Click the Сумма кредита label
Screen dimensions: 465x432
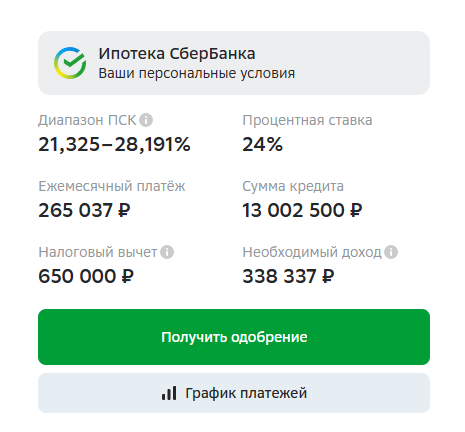click(x=293, y=186)
